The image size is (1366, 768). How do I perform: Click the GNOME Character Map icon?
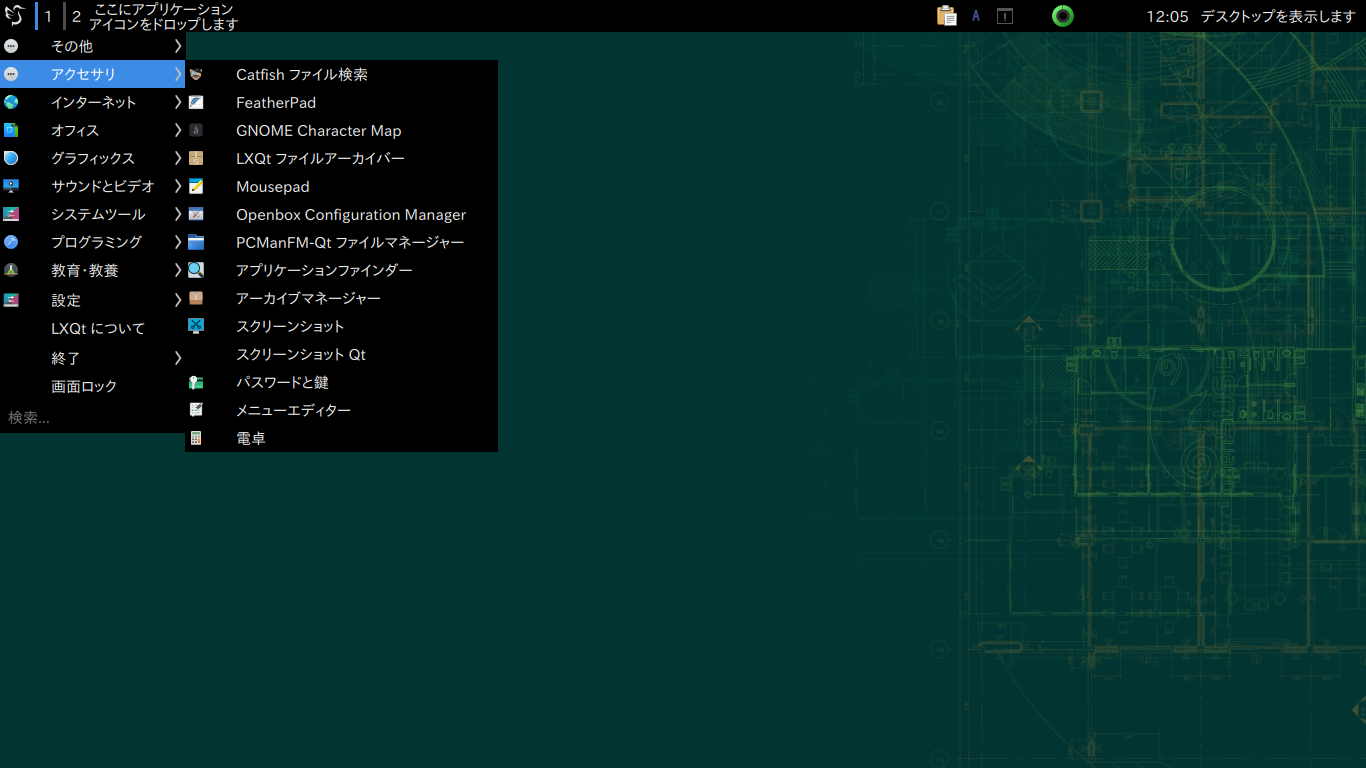tap(196, 130)
